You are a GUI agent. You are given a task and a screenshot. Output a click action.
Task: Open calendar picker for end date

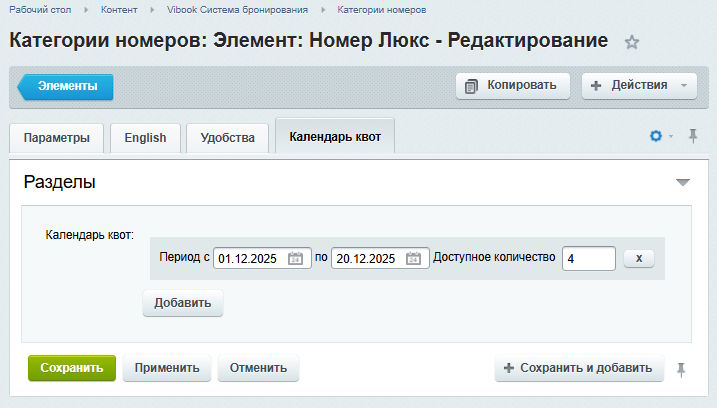(x=413, y=258)
